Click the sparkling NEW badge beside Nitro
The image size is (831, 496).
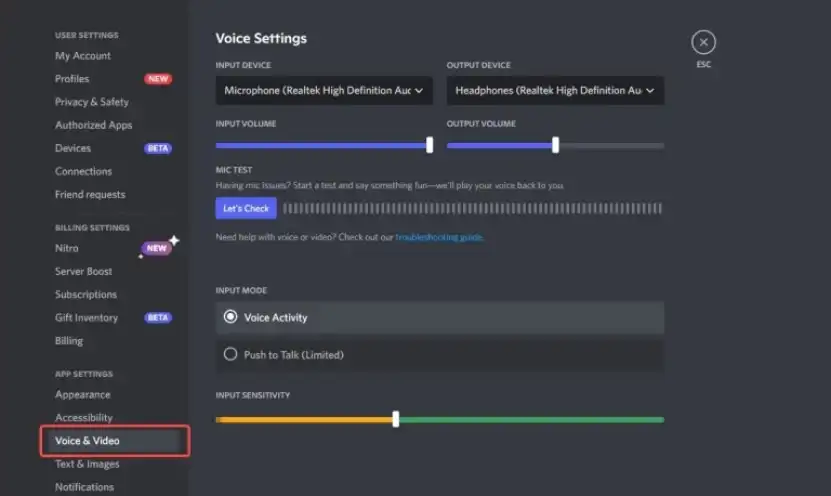point(157,248)
